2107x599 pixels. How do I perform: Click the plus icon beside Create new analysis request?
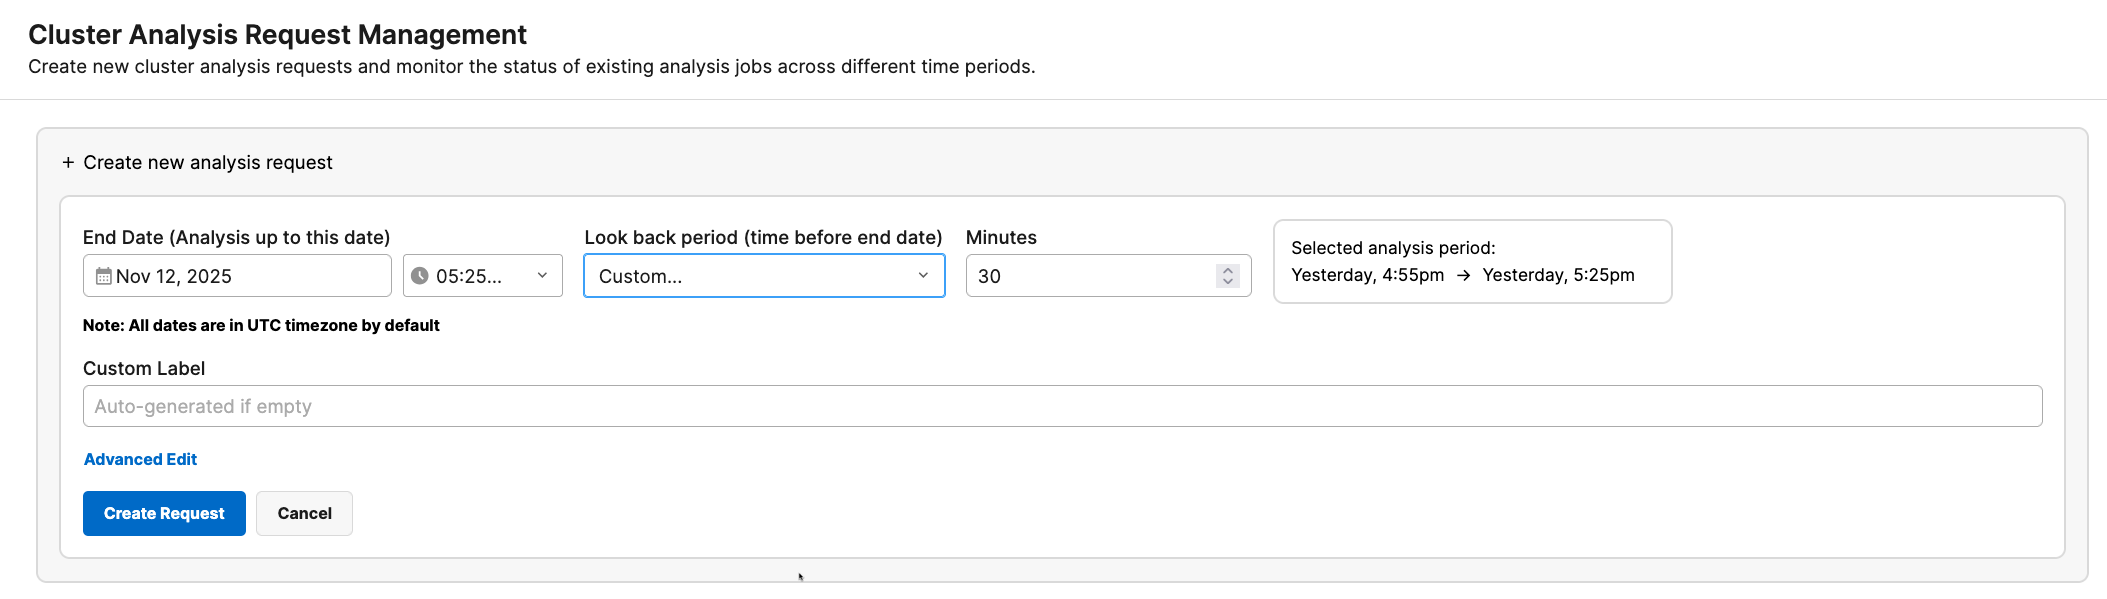point(68,162)
